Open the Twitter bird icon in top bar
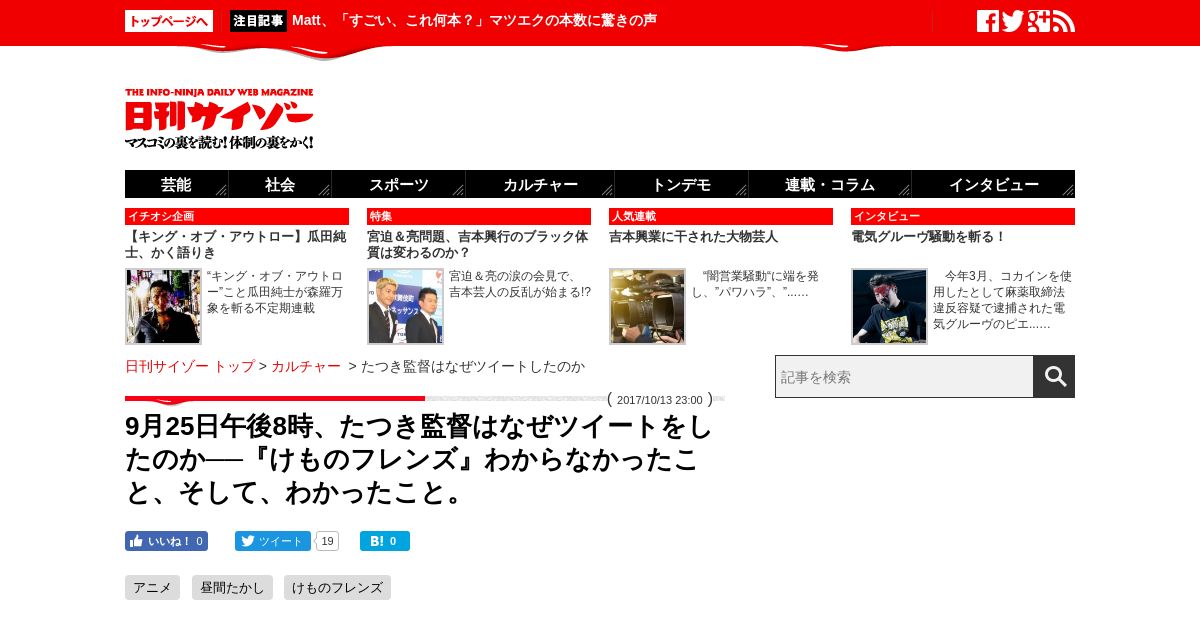The image size is (1200, 630). [x=1013, y=21]
